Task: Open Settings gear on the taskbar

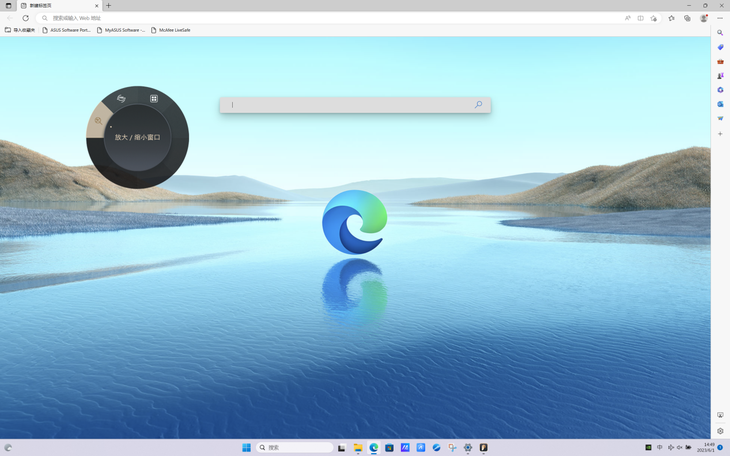Action: point(468,448)
